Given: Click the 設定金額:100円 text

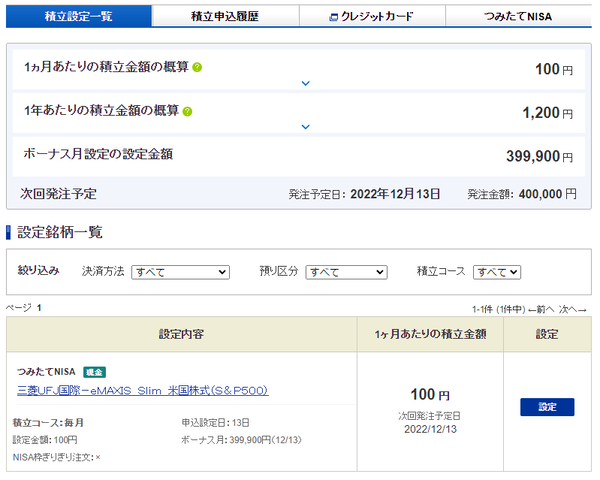Looking at the screenshot, I should point(45,440).
